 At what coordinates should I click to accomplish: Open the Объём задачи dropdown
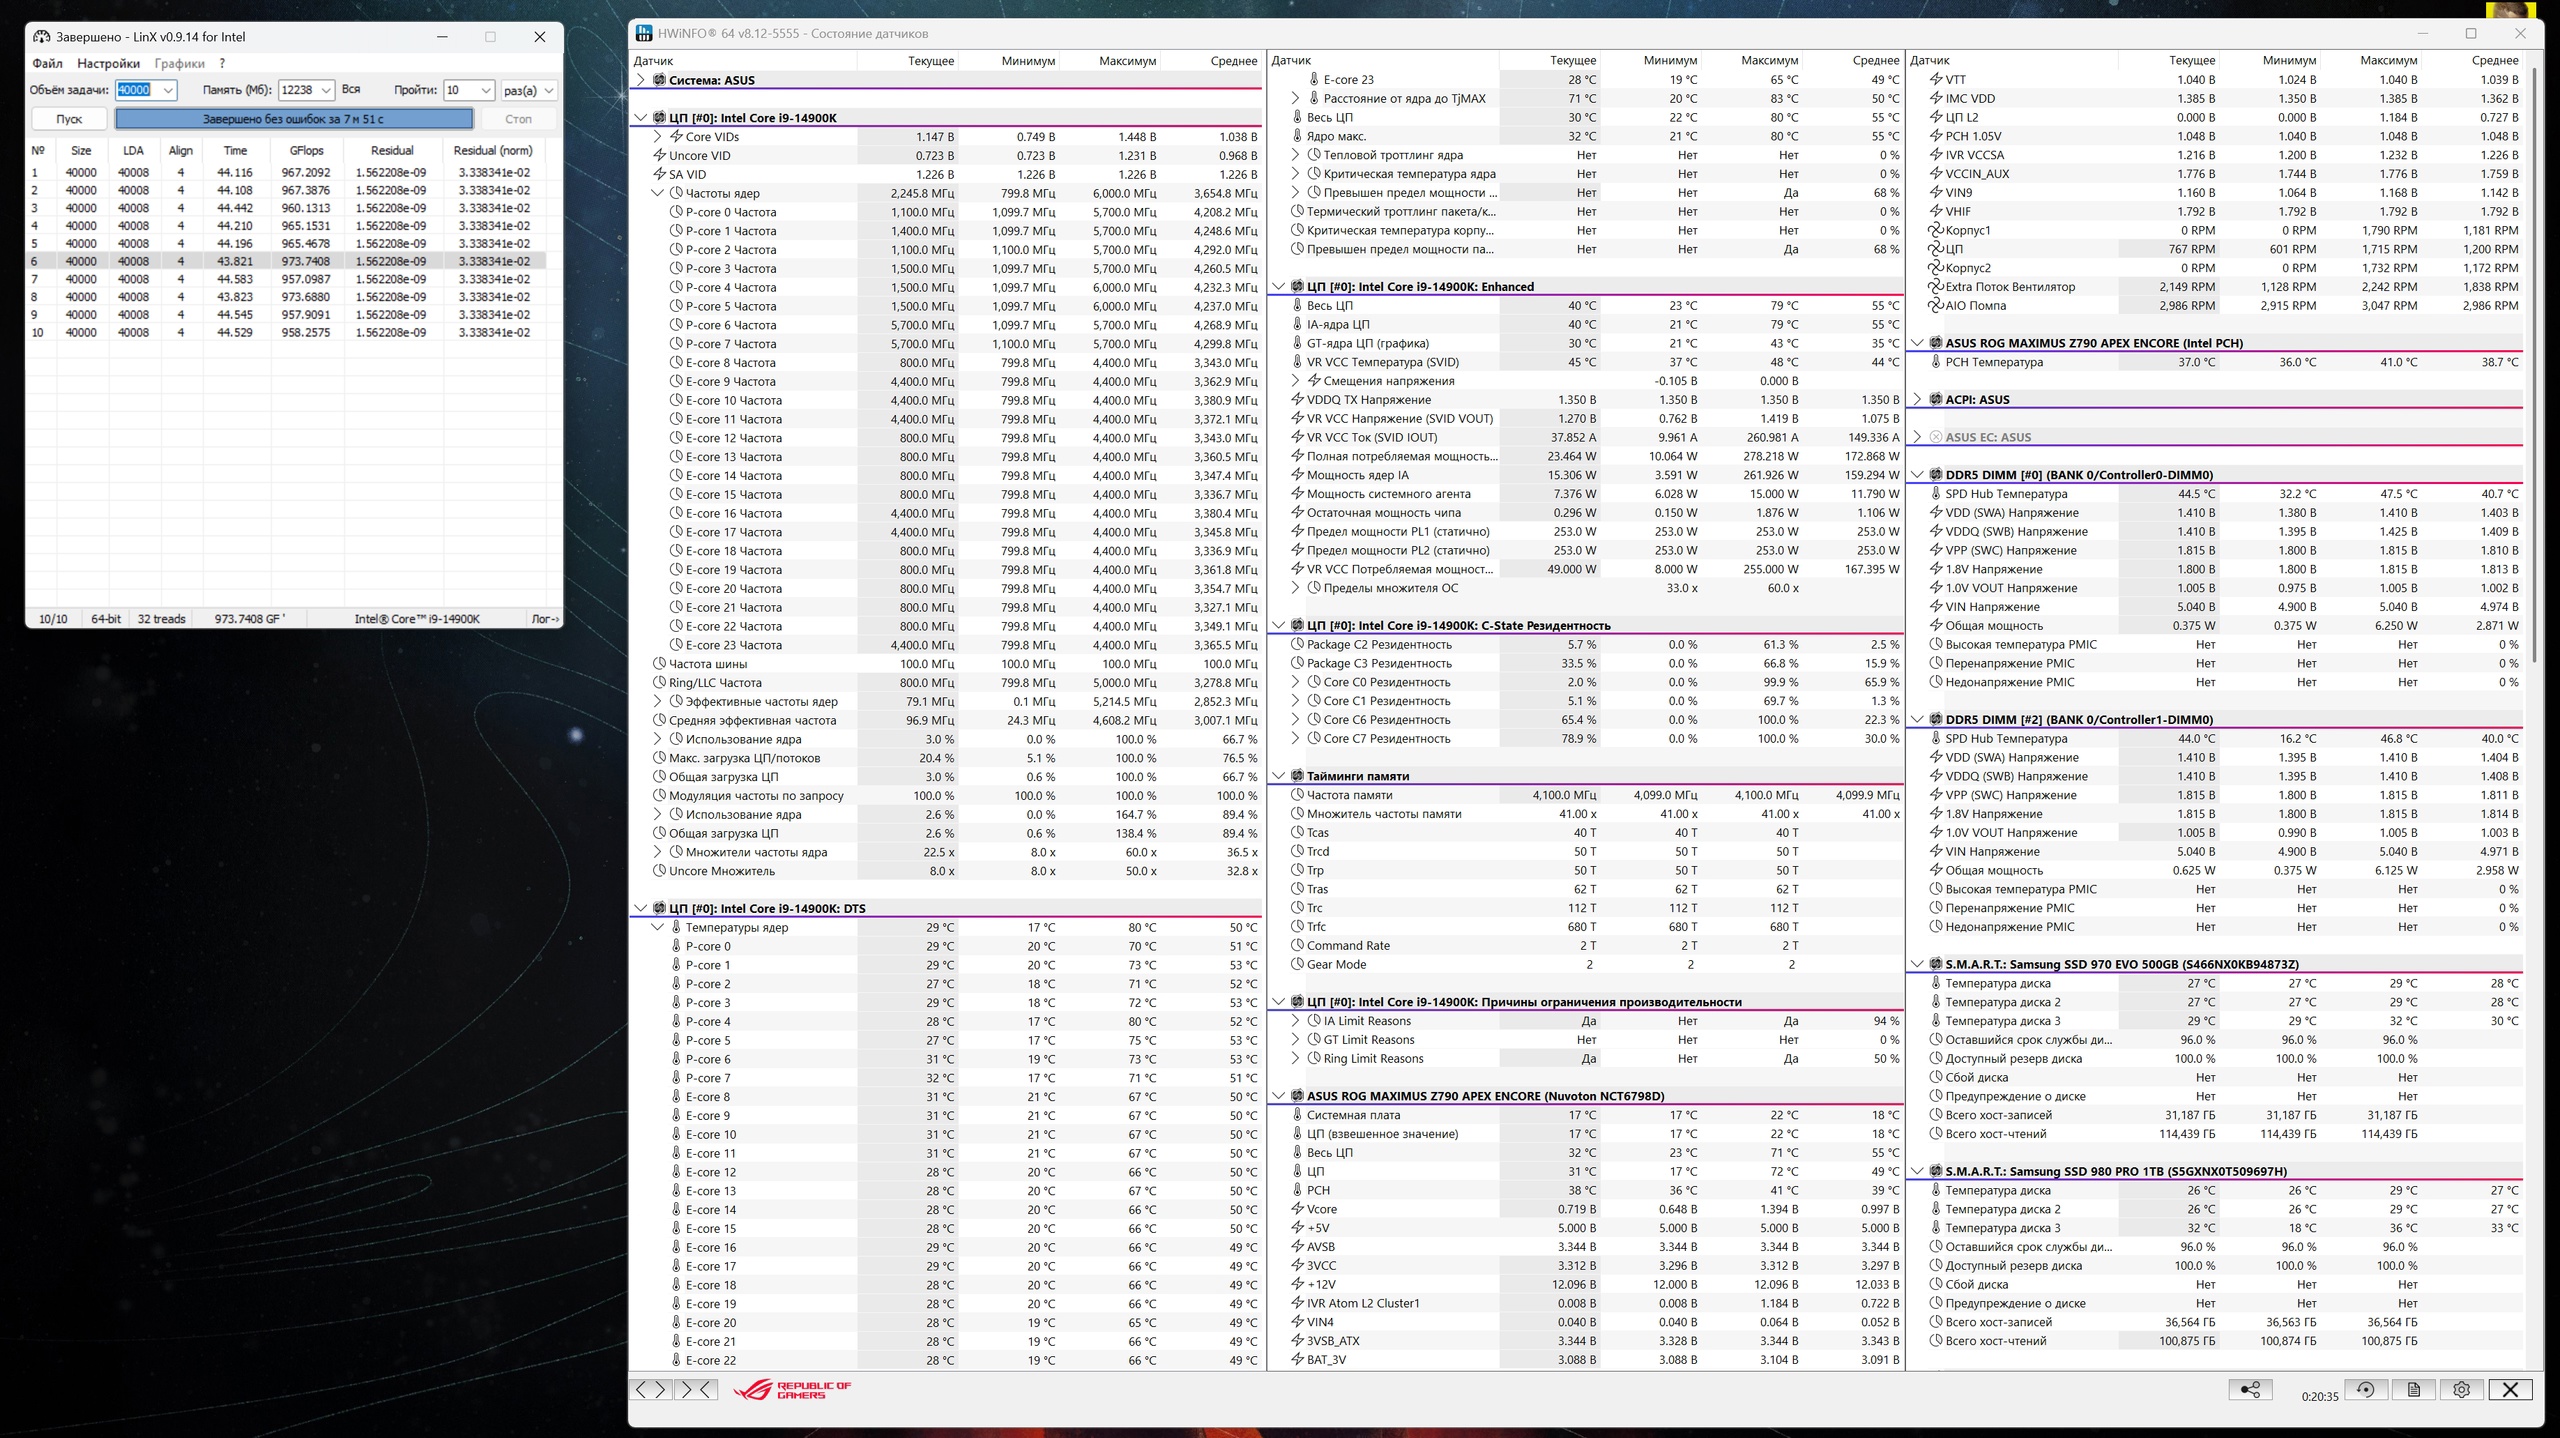pyautogui.click(x=168, y=91)
